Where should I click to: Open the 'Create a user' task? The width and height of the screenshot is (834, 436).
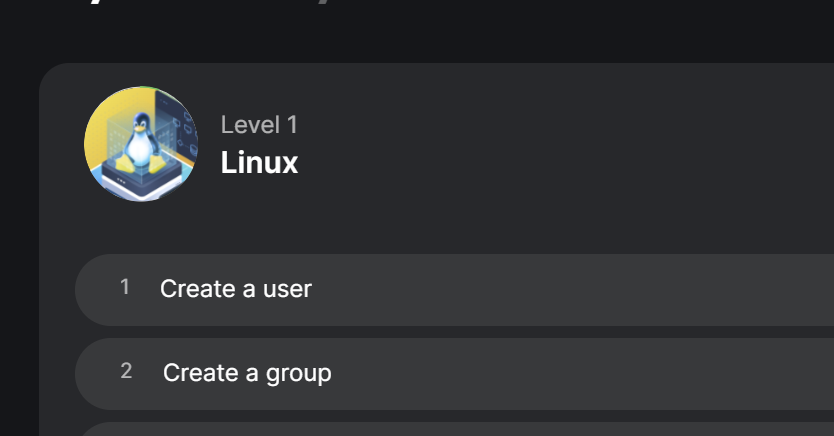pos(454,290)
